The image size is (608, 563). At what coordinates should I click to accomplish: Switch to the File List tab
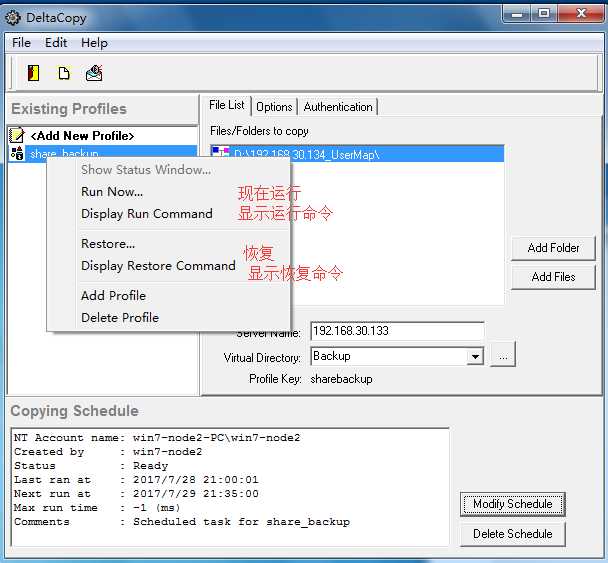click(227, 105)
